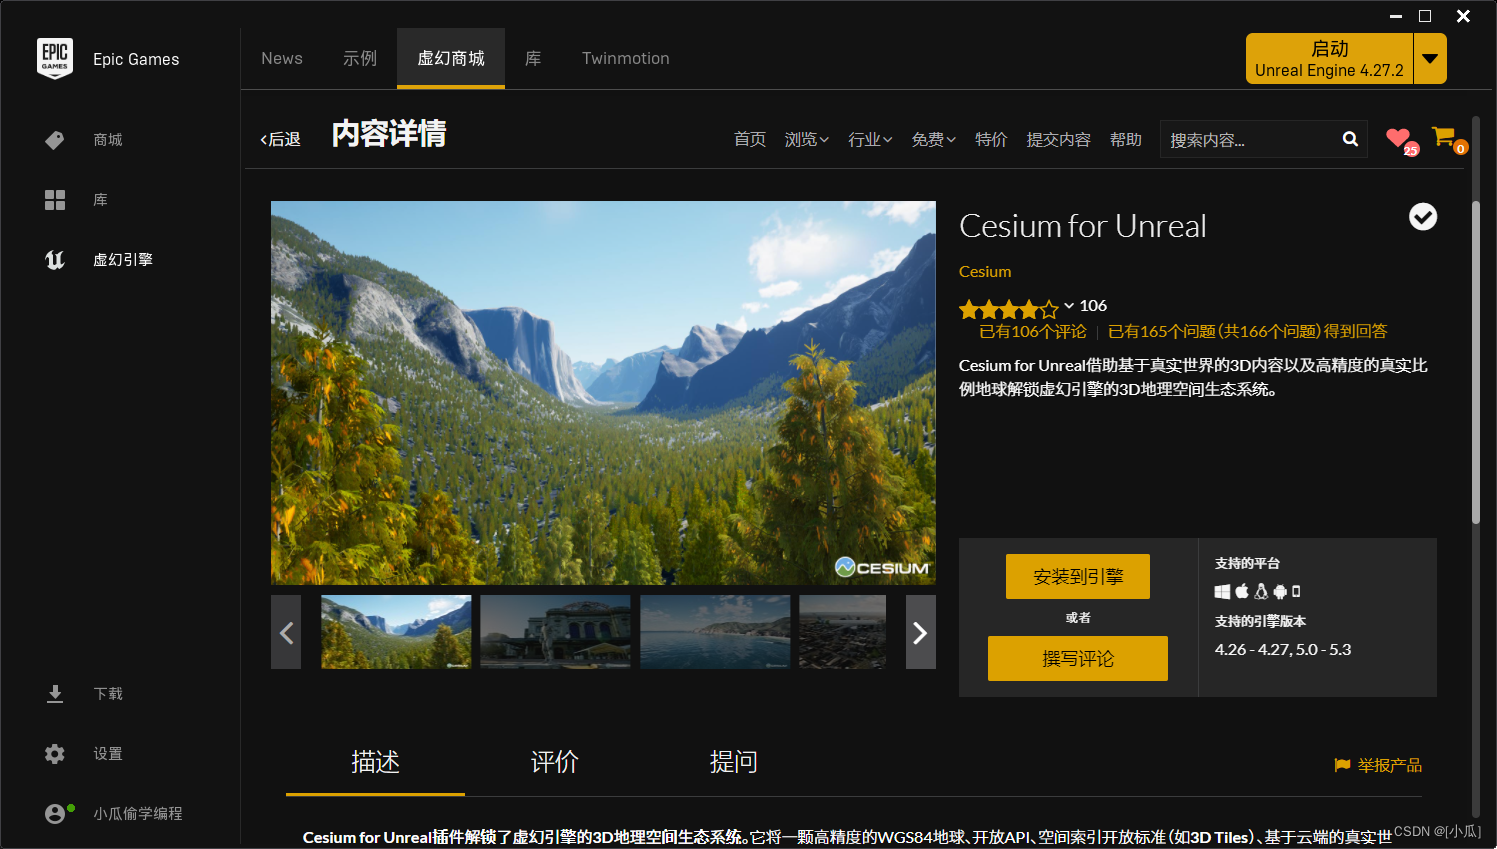Open the 已有165个问题 answered questions link
Screen dimensions: 1497x849
pos(1248,332)
